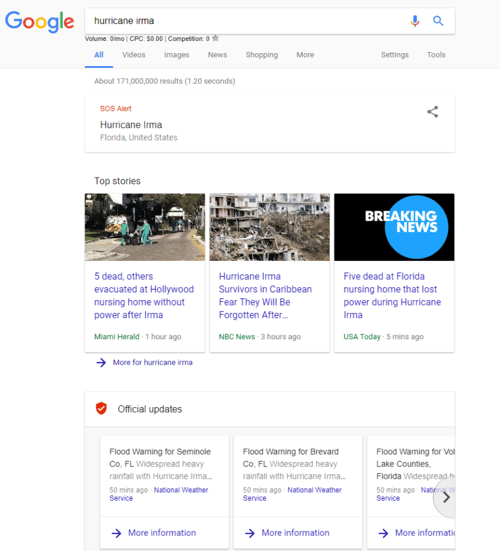500x551 pixels.
Task: Click the NBC News source label
Action: pos(237,337)
